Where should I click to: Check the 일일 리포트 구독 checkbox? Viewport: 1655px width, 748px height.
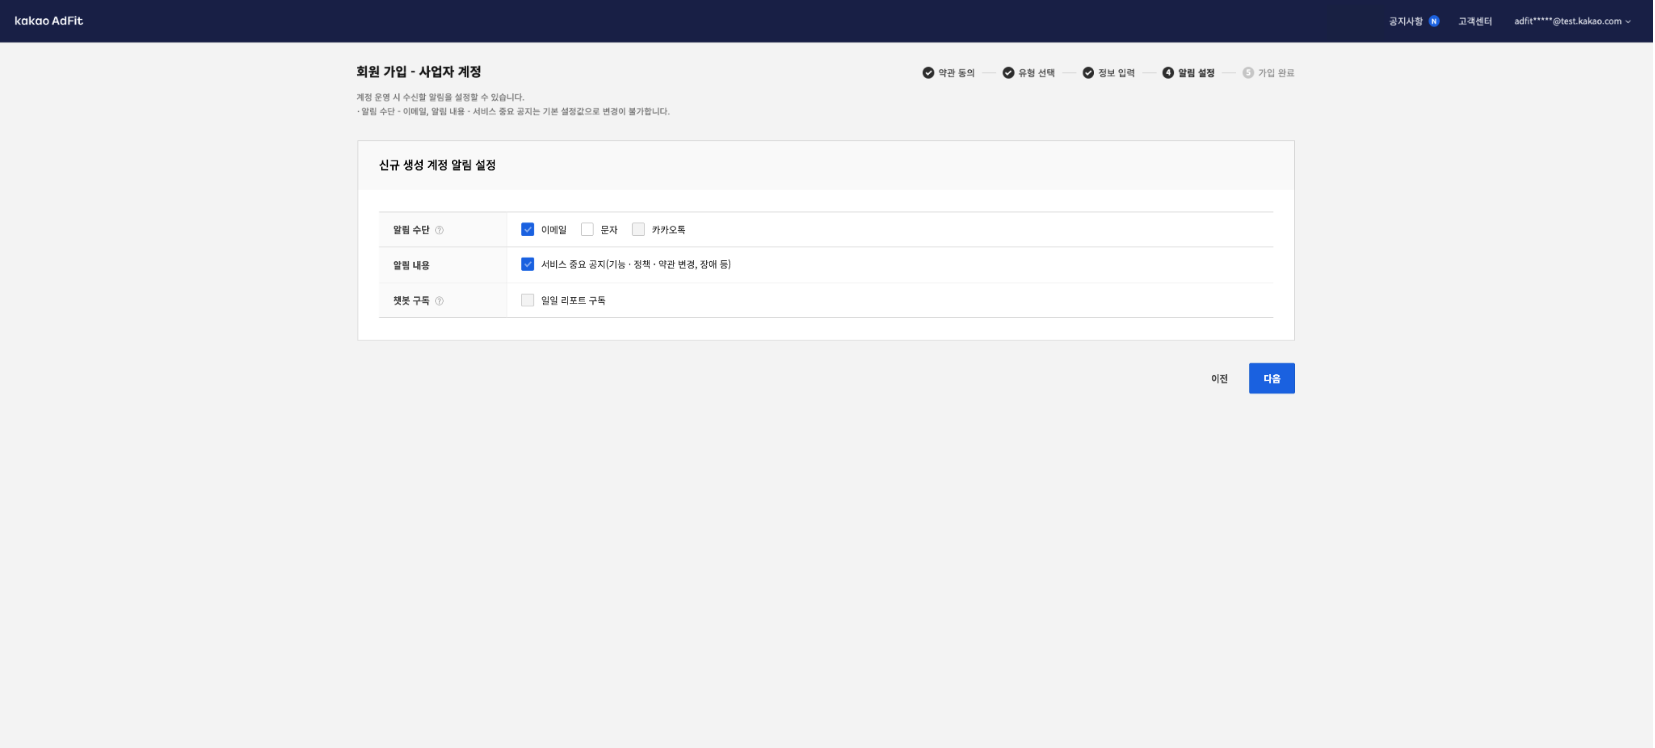tap(528, 301)
